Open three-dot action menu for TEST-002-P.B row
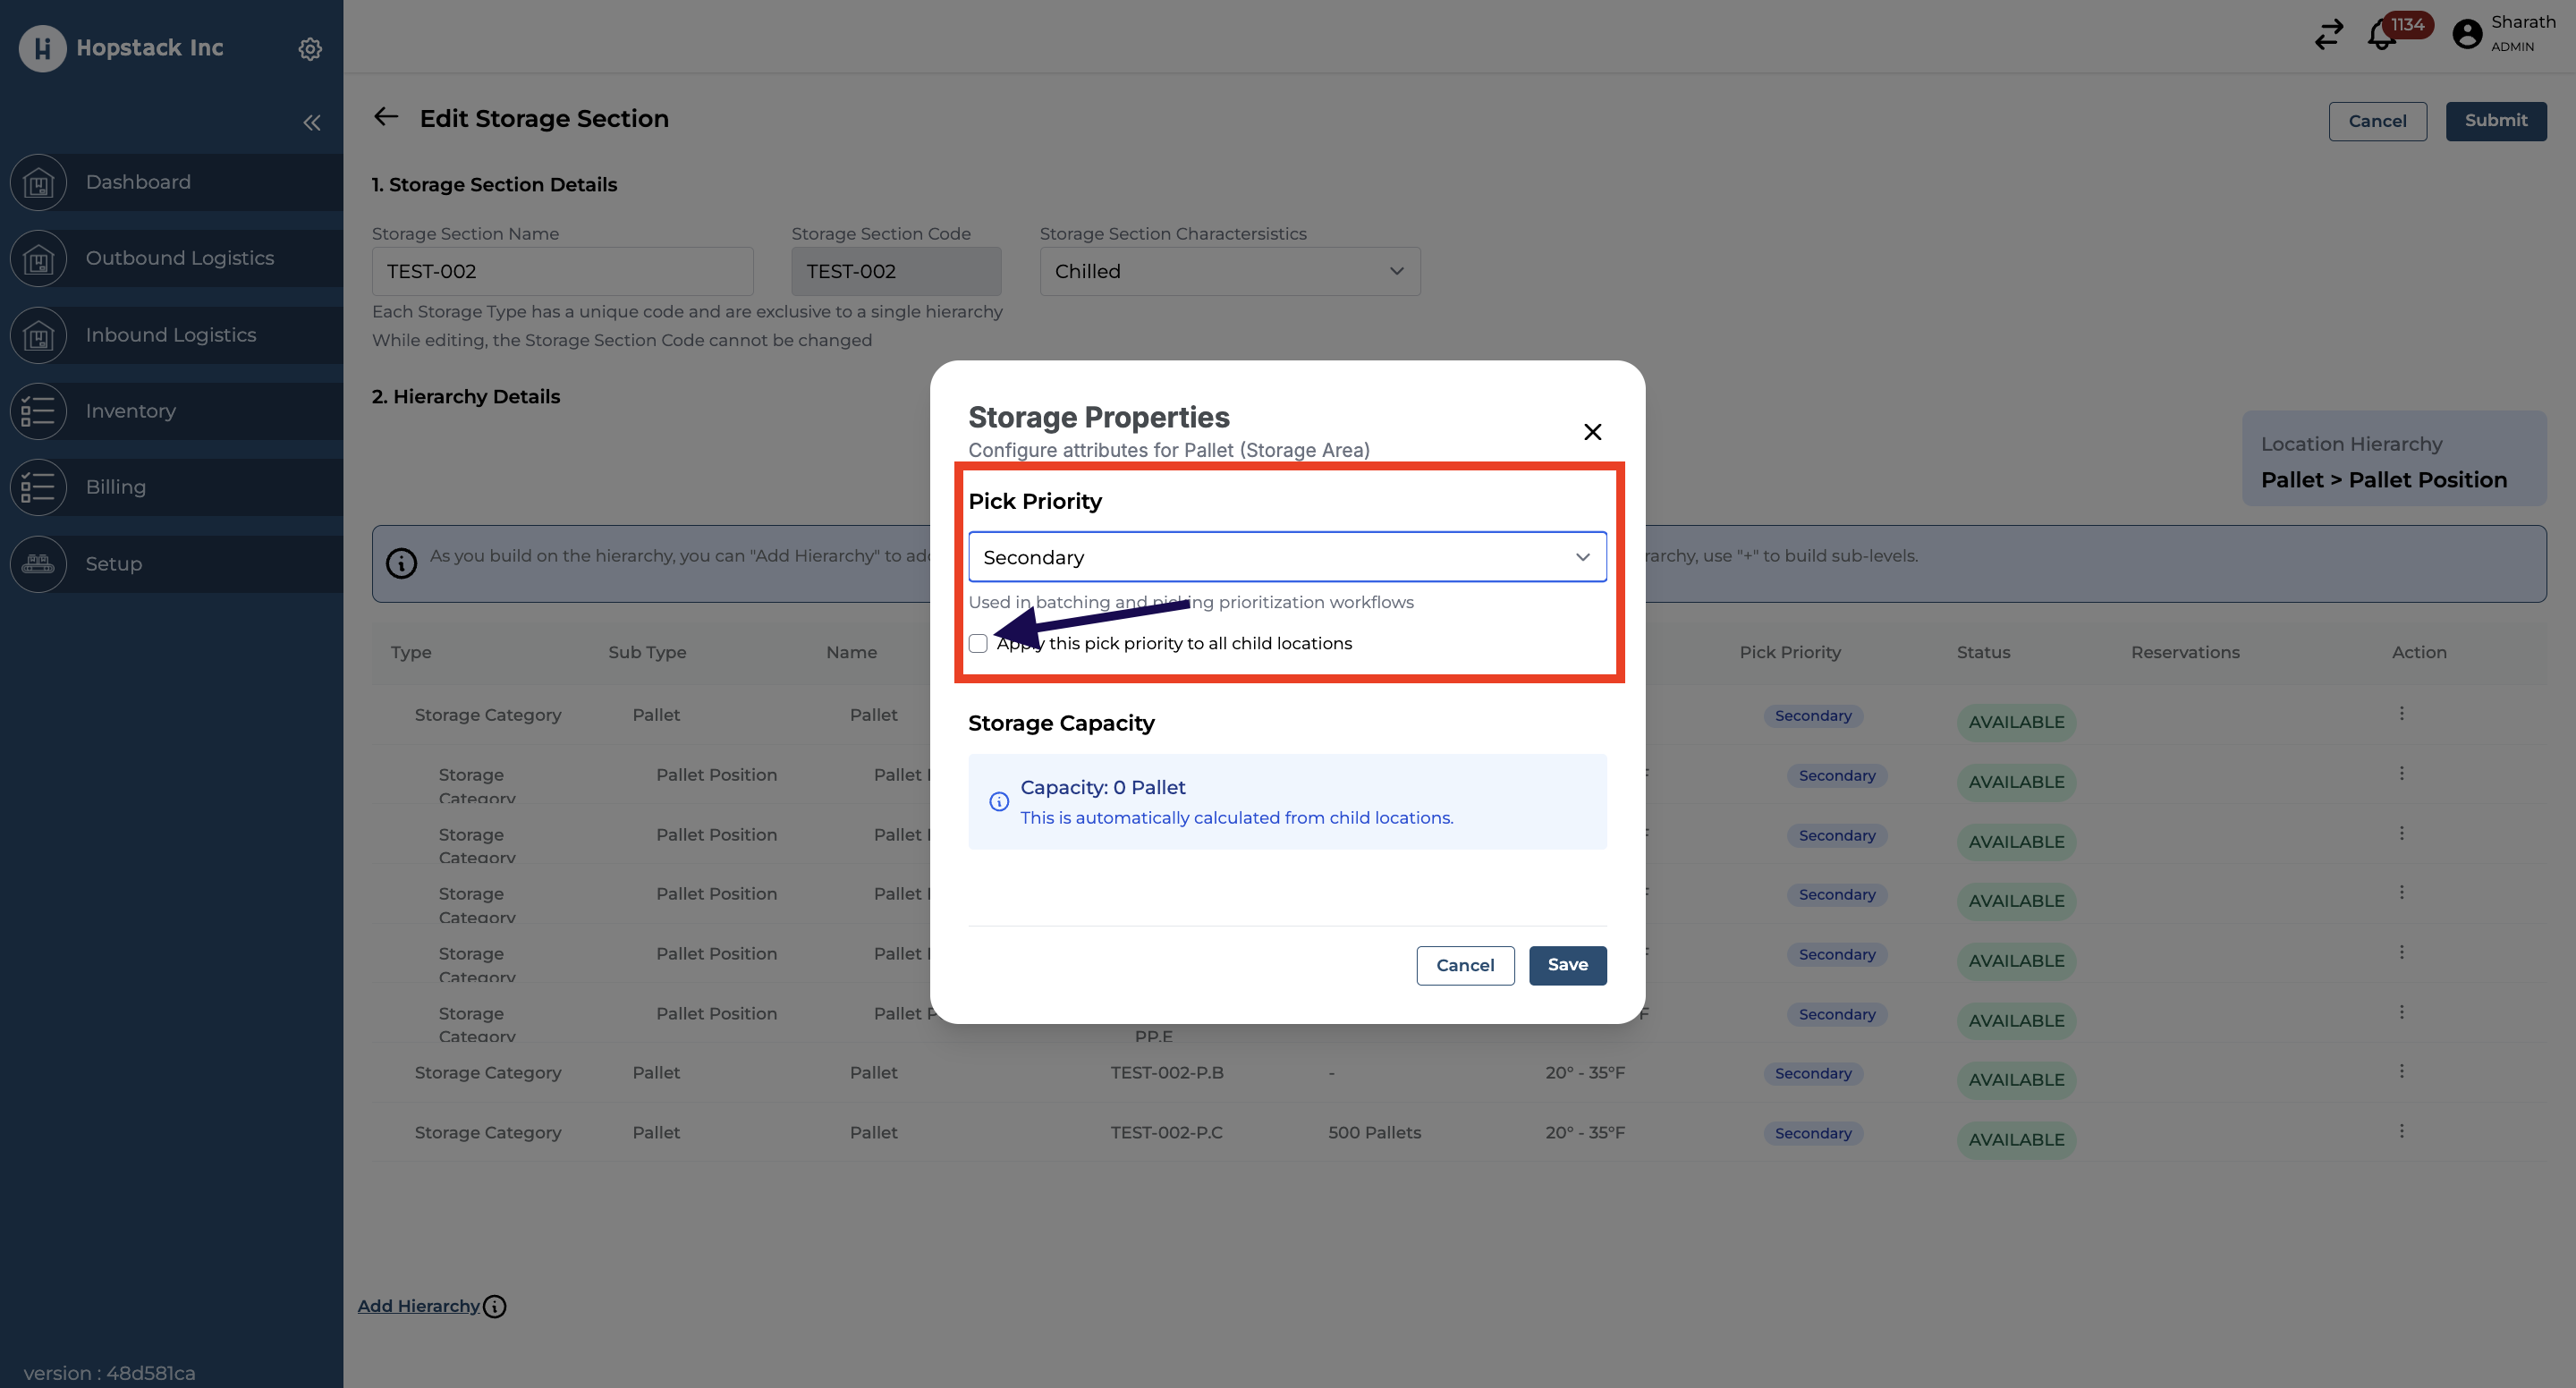2576x1388 pixels. click(x=2401, y=1071)
